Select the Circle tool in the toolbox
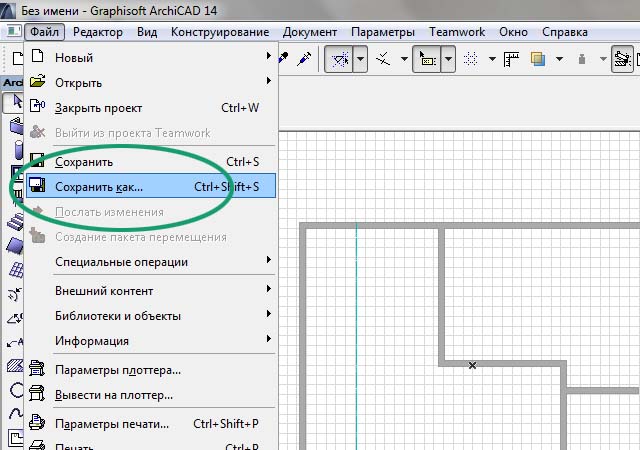Screen dimensions: 640x450 coord(14,391)
